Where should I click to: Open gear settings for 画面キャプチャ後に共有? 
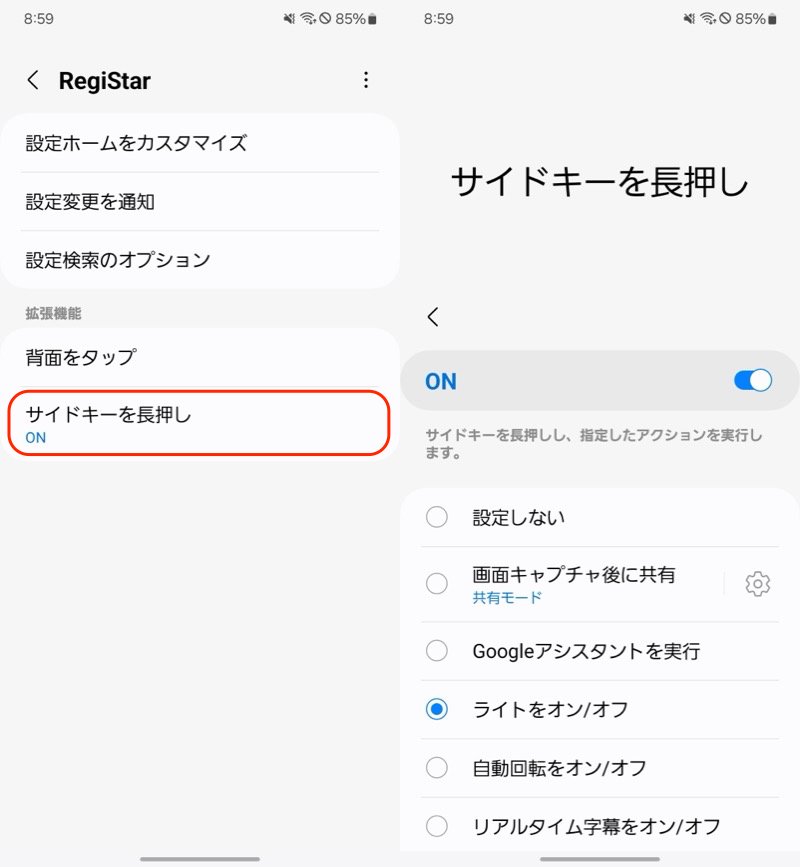coord(758,584)
